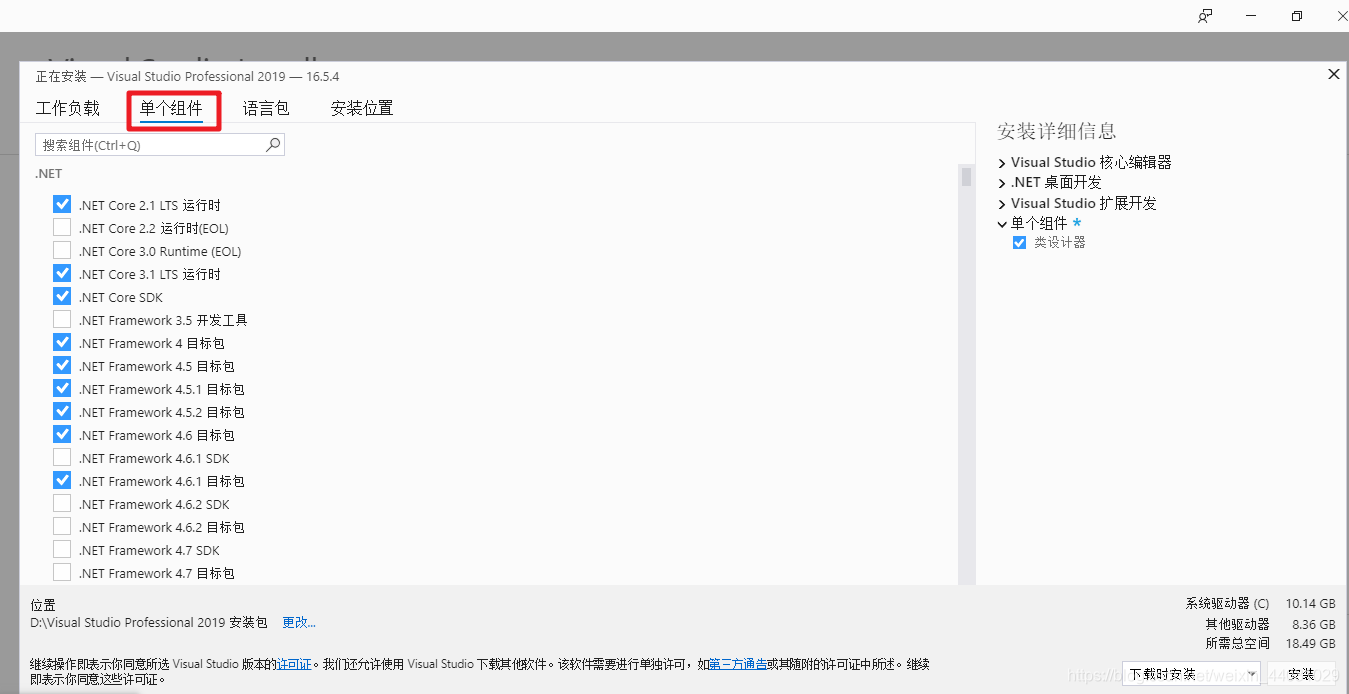Click the feedback person icon in title bar
Viewport: 1349px width, 694px height.
pyautogui.click(x=1206, y=16)
